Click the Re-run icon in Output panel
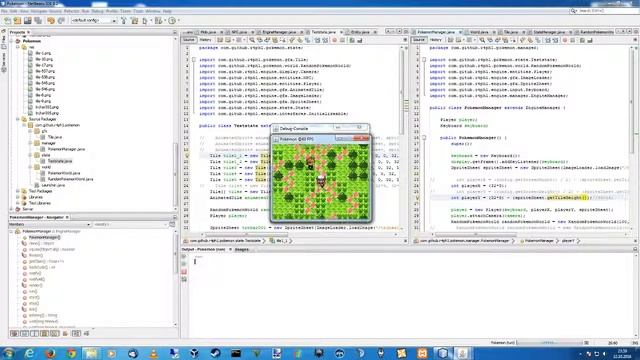This screenshot has width=640, height=360. pos(184,257)
